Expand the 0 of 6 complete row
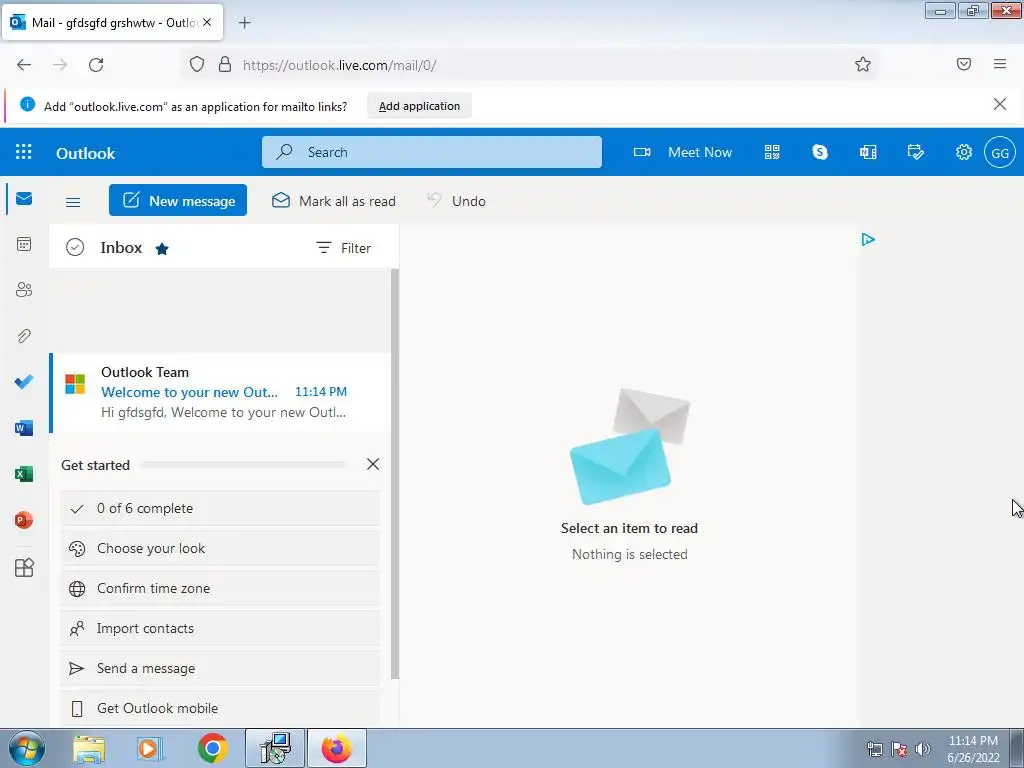The height and width of the screenshot is (768, 1024). 220,508
